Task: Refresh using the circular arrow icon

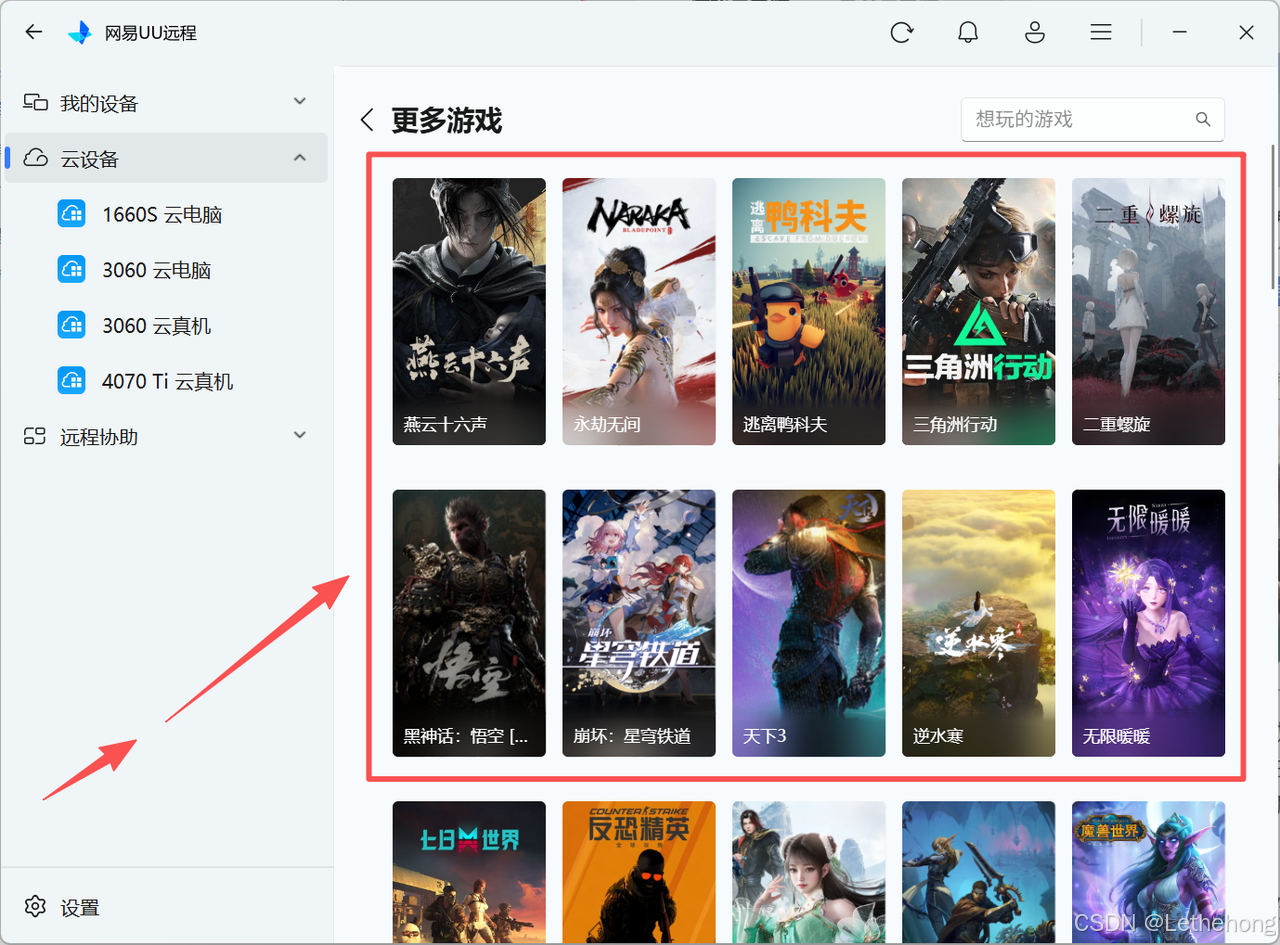Action: [901, 33]
